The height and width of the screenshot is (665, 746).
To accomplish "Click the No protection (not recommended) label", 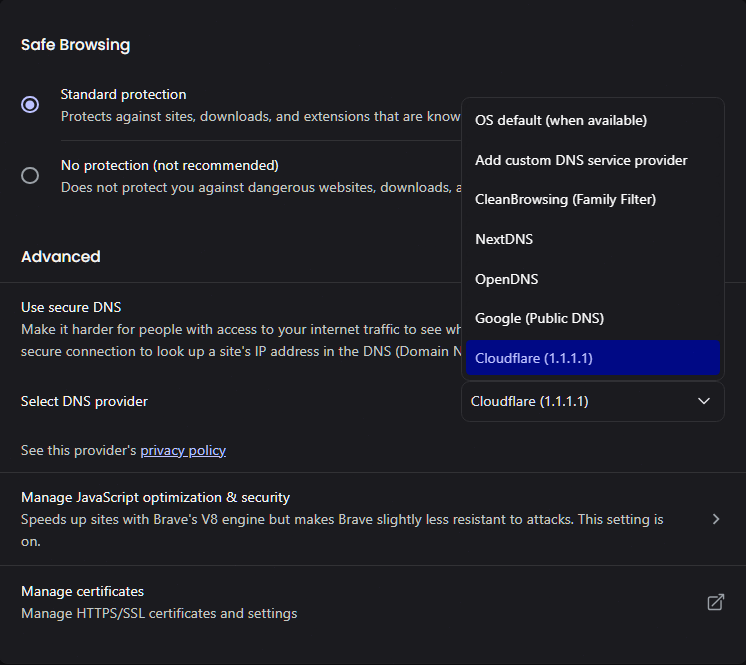I will point(169,165).
